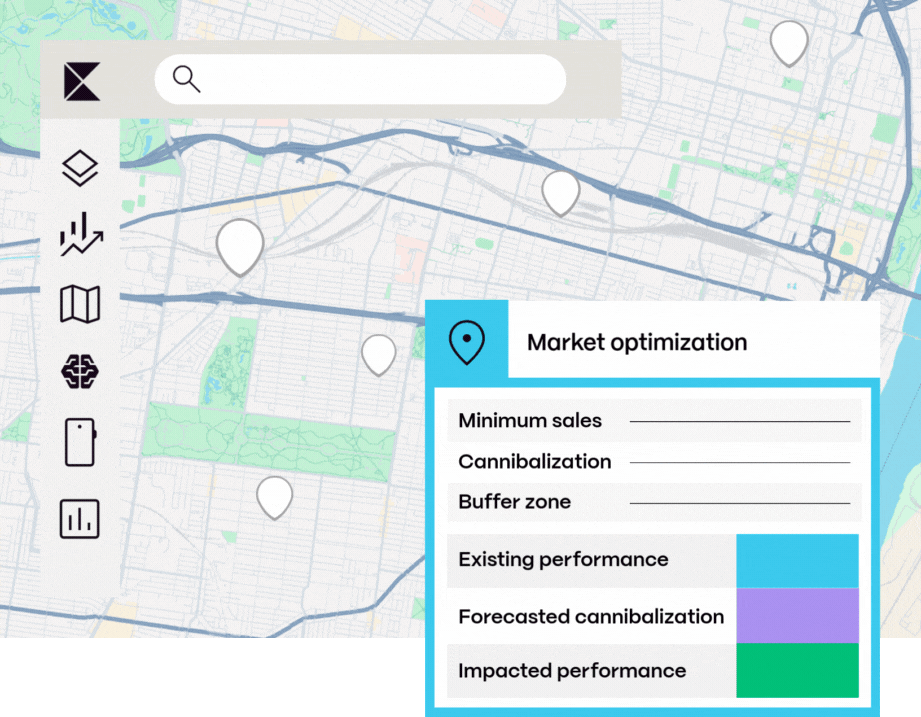The image size is (921, 717).
Task: Select the cyan Existing performance color swatch
Action: click(x=797, y=560)
